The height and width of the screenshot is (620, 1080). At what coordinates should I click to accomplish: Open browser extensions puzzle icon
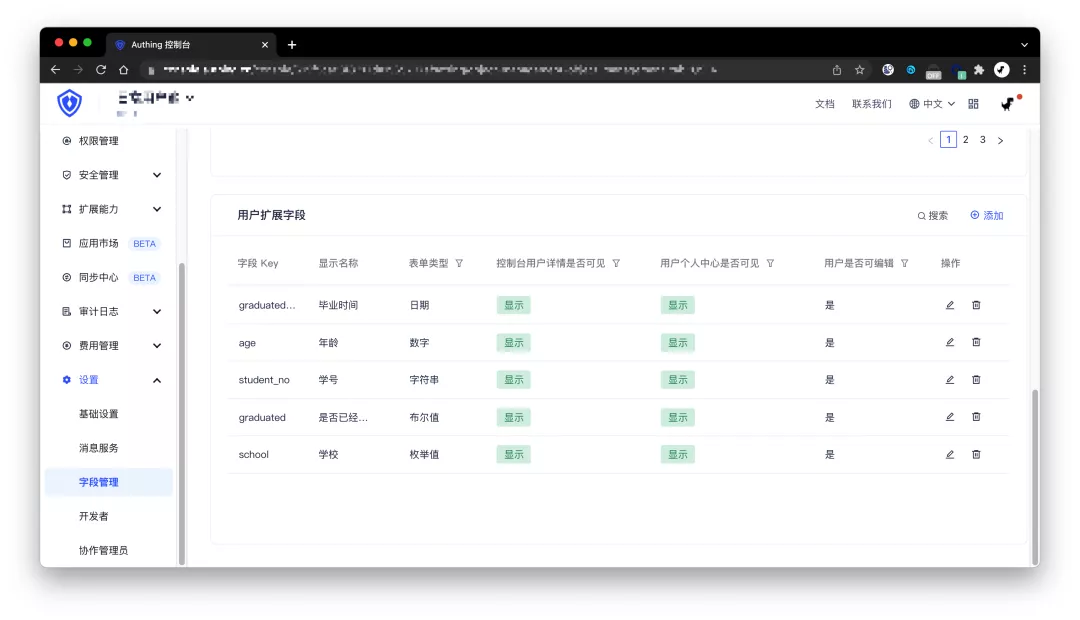point(979,70)
